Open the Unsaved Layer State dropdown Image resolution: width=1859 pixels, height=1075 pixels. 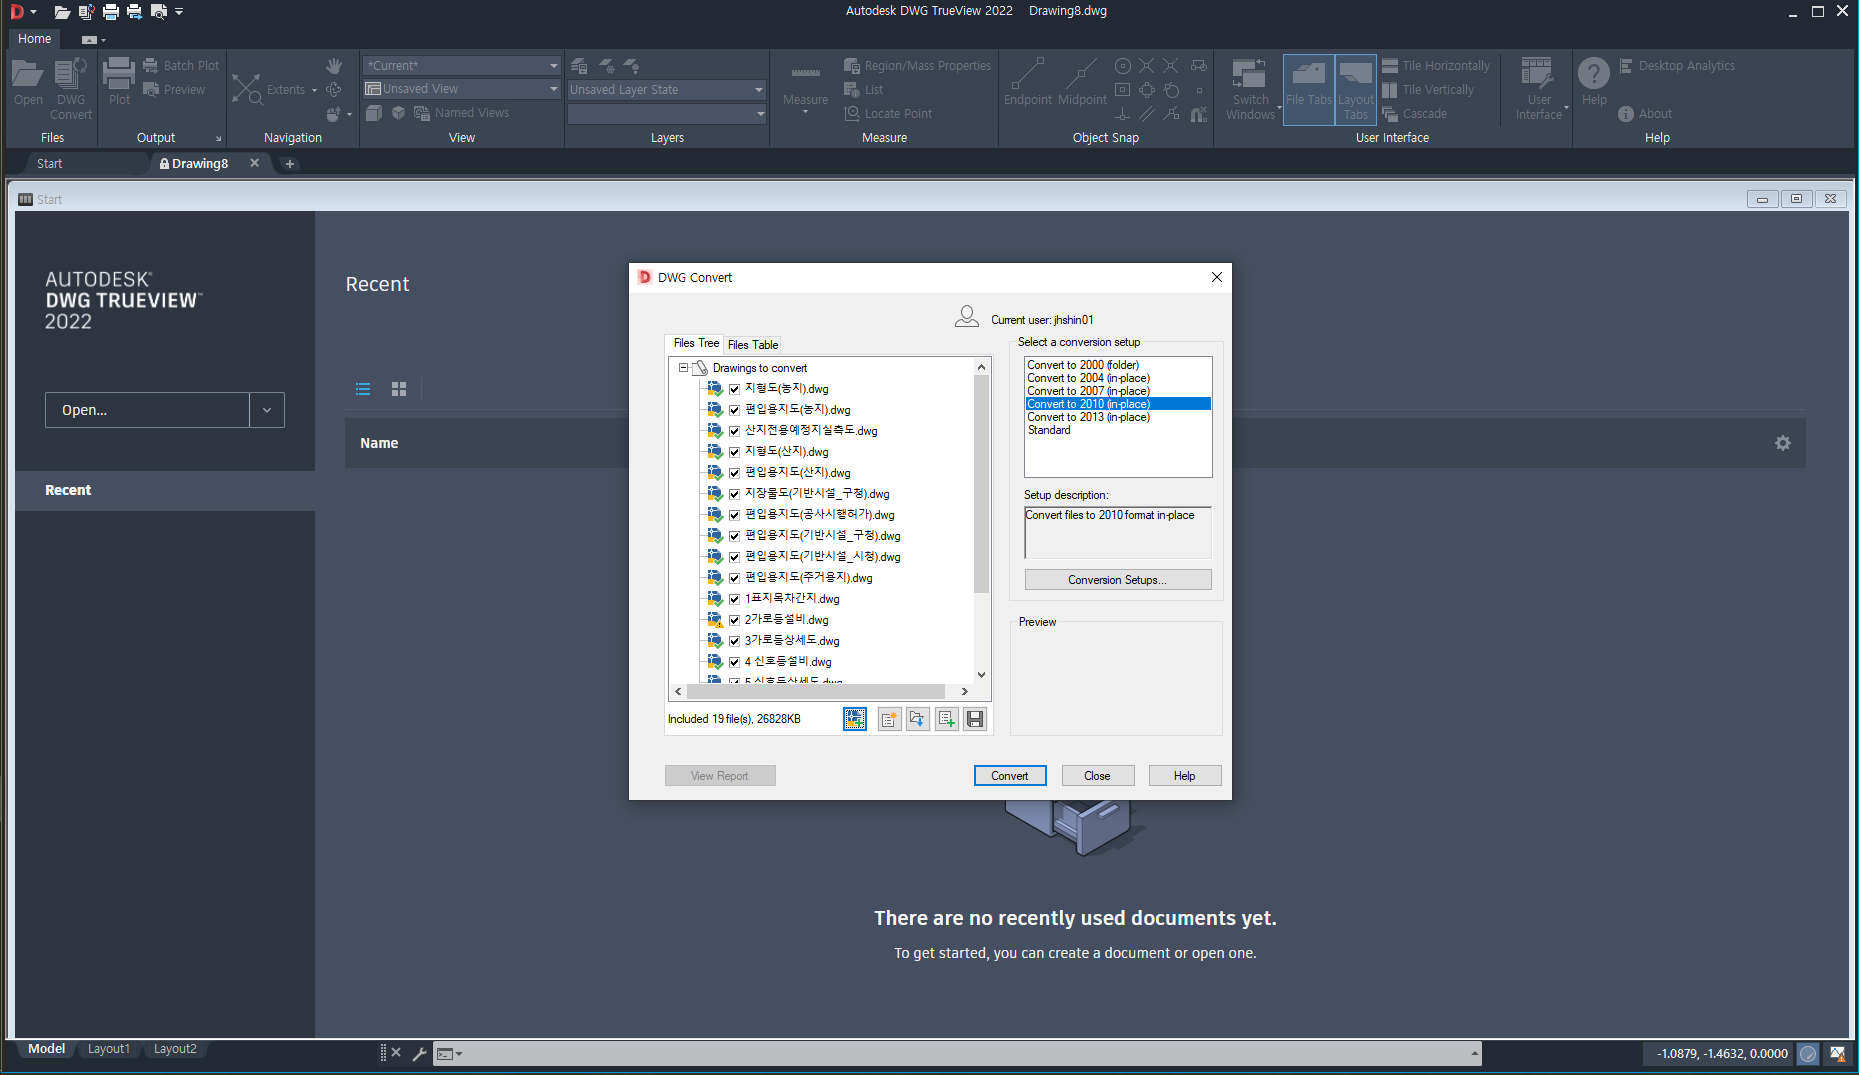click(758, 90)
